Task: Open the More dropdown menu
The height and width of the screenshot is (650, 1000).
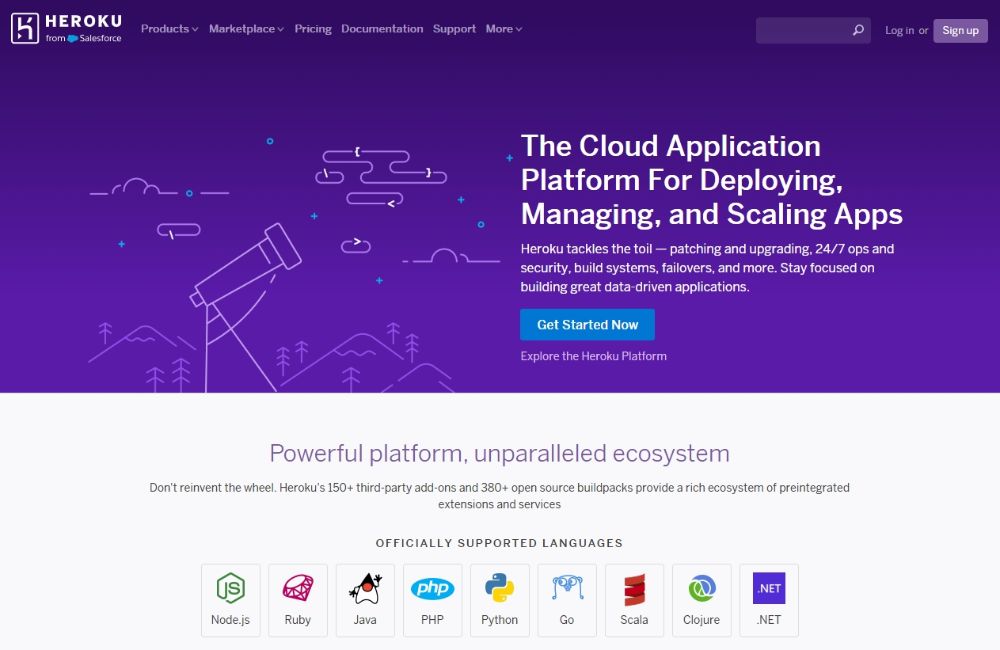Action: (x=503, y=29)
